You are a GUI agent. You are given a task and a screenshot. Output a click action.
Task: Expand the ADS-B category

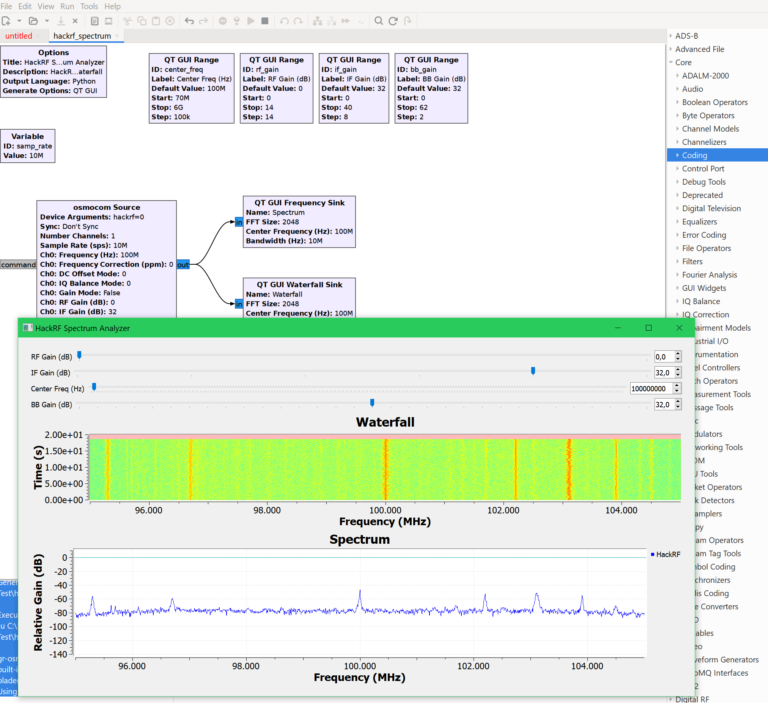pos(671,36)
